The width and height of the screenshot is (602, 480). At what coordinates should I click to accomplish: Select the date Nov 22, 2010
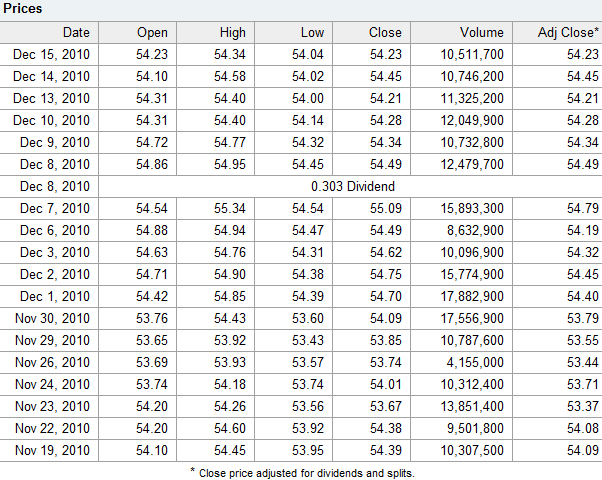52,428
